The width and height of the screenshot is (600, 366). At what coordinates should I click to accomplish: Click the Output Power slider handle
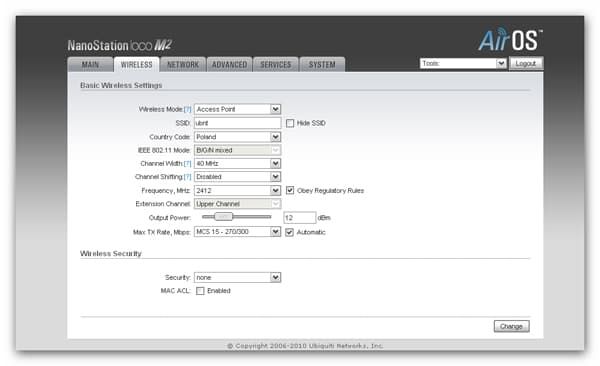point(223,217)
